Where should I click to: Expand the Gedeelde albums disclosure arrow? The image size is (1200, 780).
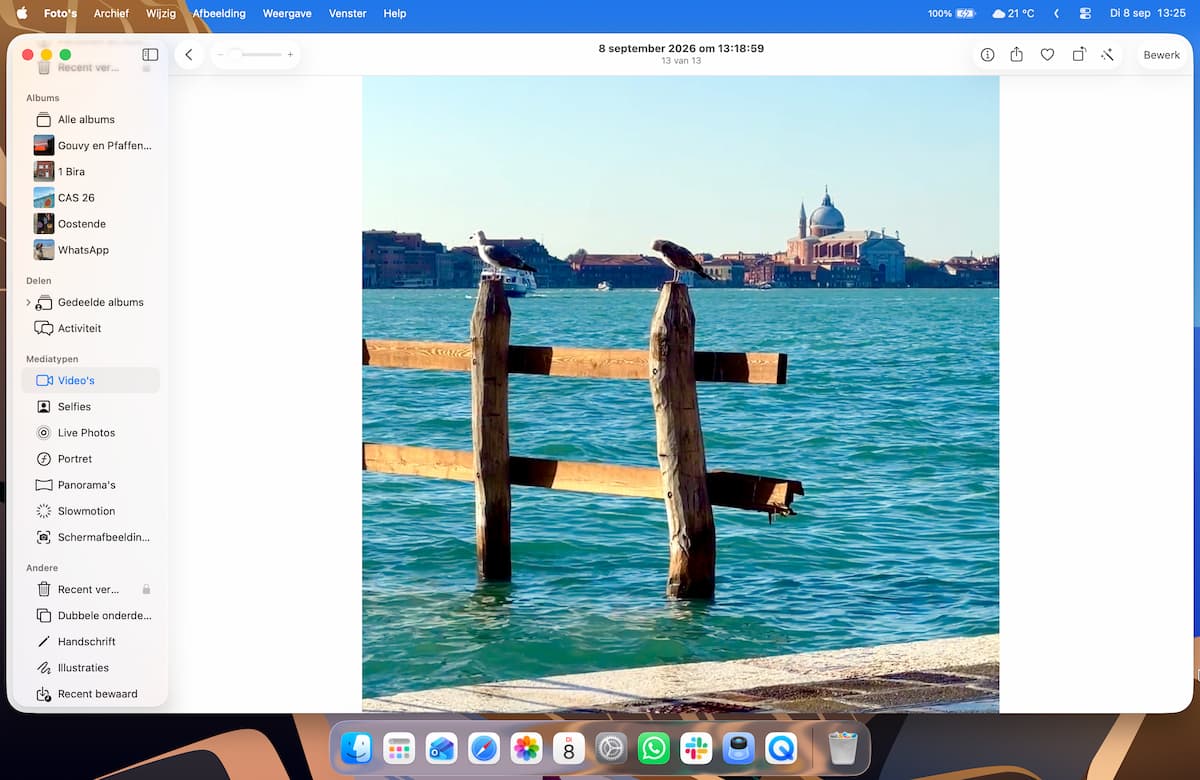point(28,302)
